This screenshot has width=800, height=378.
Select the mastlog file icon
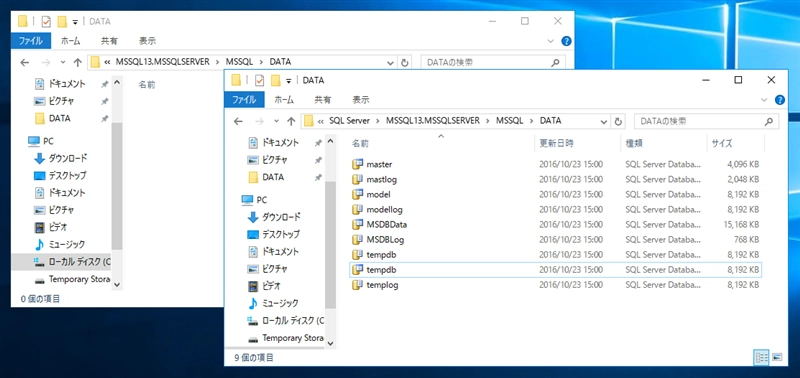[357, 179]
